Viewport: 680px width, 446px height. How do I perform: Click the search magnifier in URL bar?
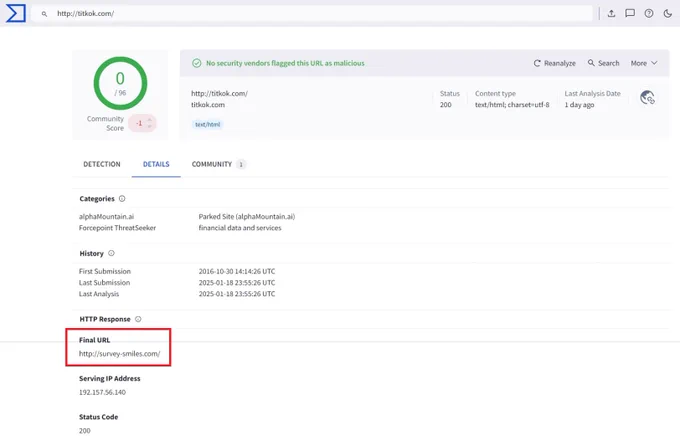pos(44,14)
